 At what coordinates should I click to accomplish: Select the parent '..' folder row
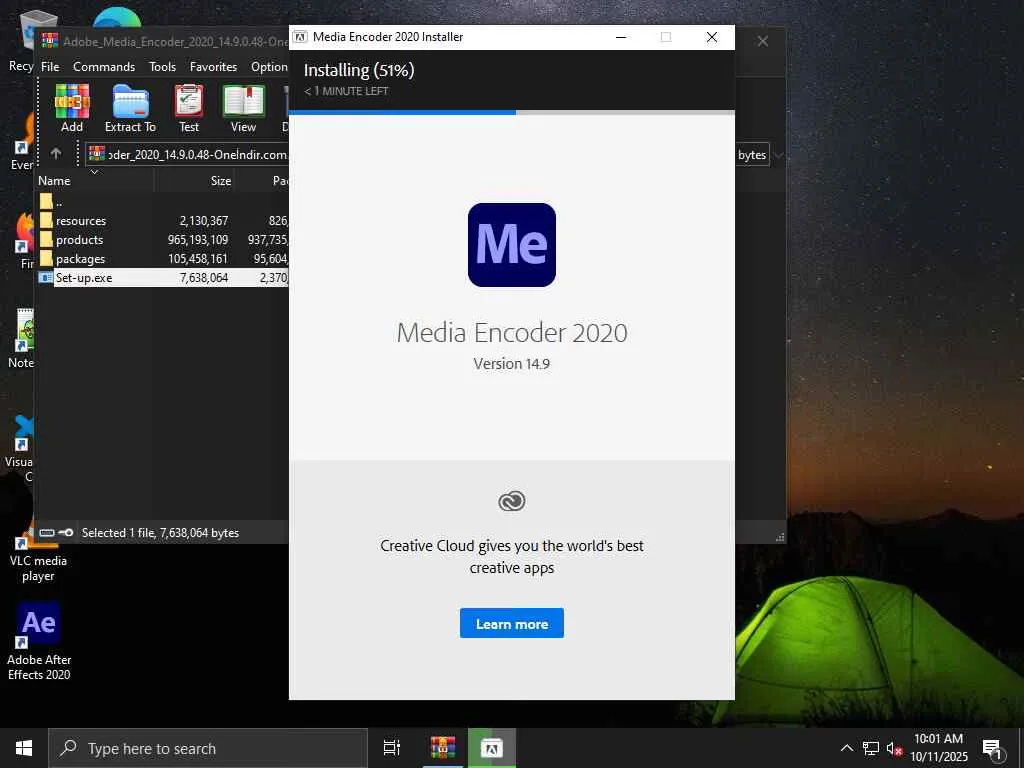click(x=163, y=201)
